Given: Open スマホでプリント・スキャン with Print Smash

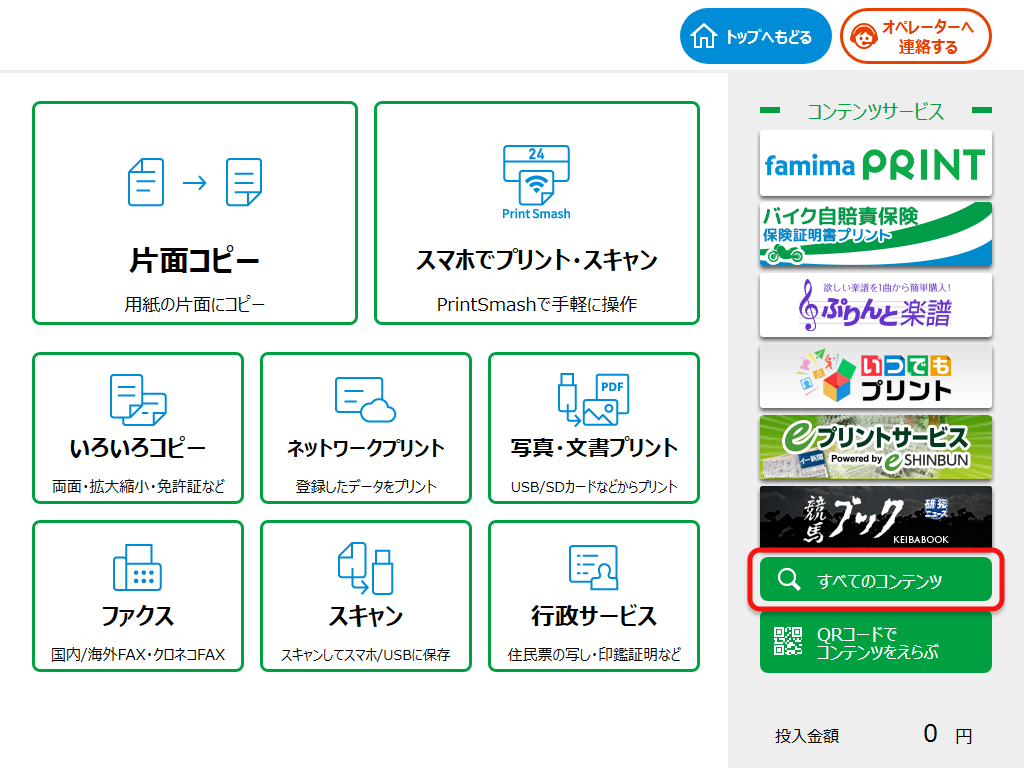Looking at the screenshot, I should pos(536,212).
